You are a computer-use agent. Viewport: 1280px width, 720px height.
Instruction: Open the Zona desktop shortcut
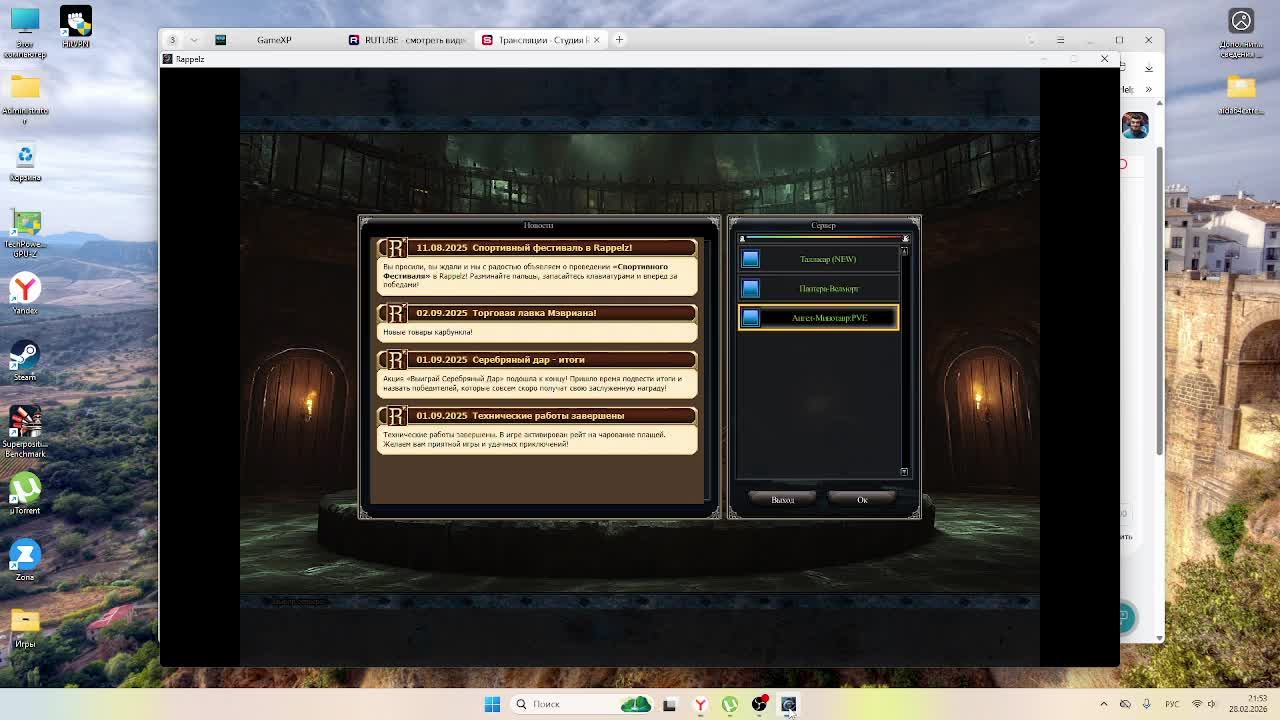(25, 560)
